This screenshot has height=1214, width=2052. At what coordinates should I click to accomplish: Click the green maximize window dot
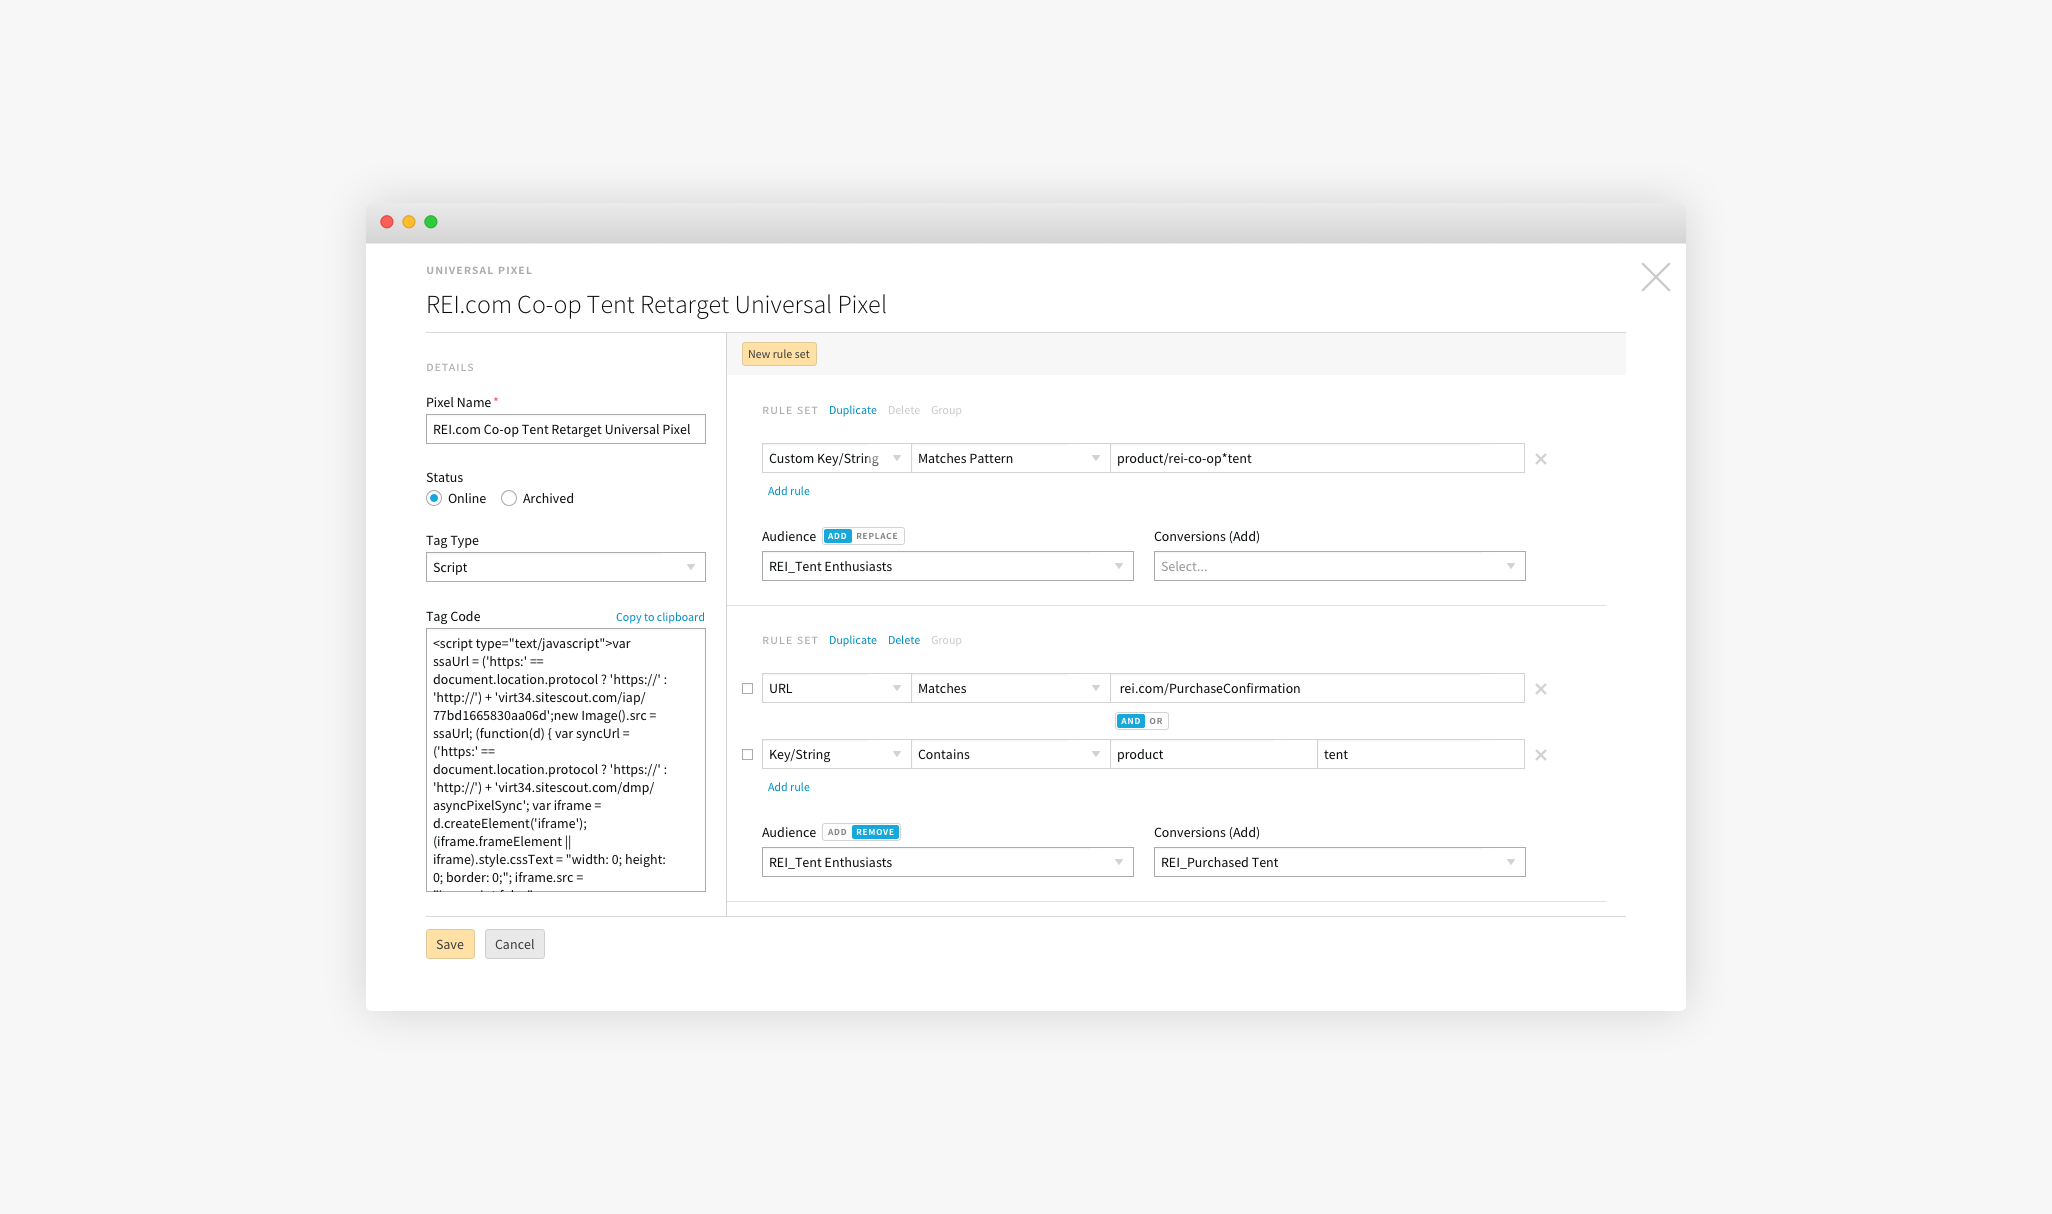(431, 222)
